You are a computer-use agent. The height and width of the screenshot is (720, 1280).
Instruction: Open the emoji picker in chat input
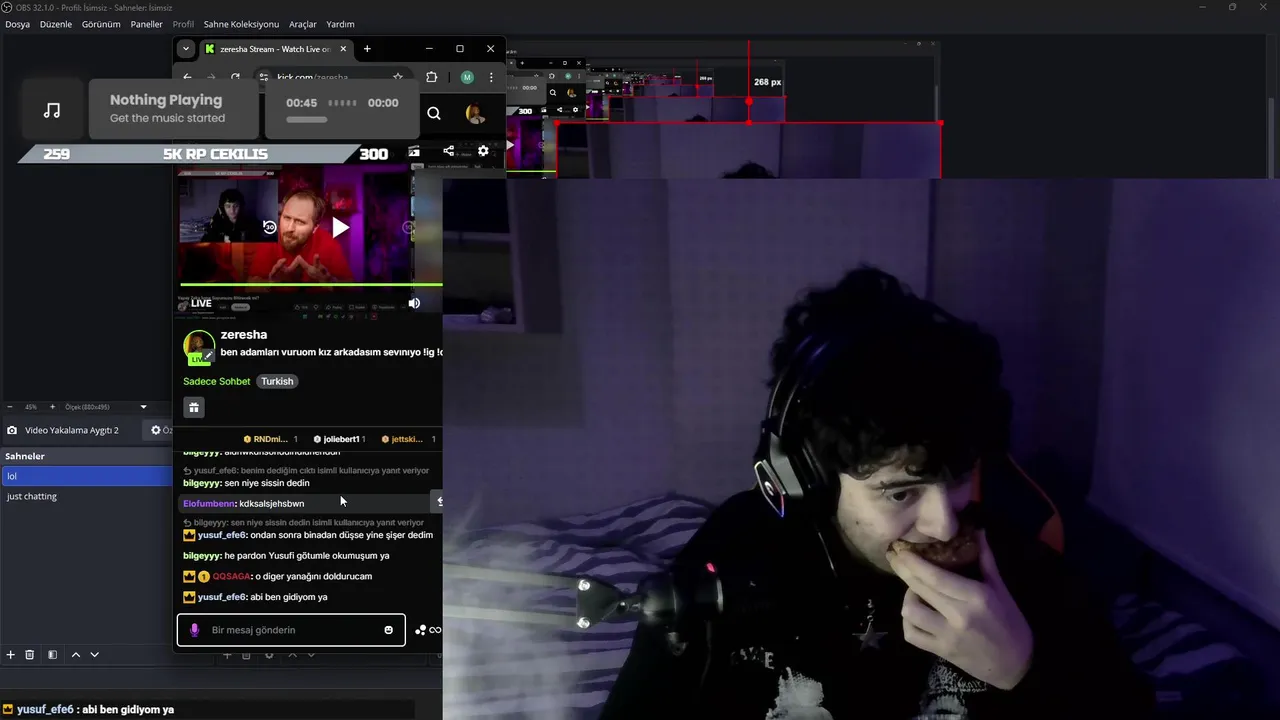389,630
